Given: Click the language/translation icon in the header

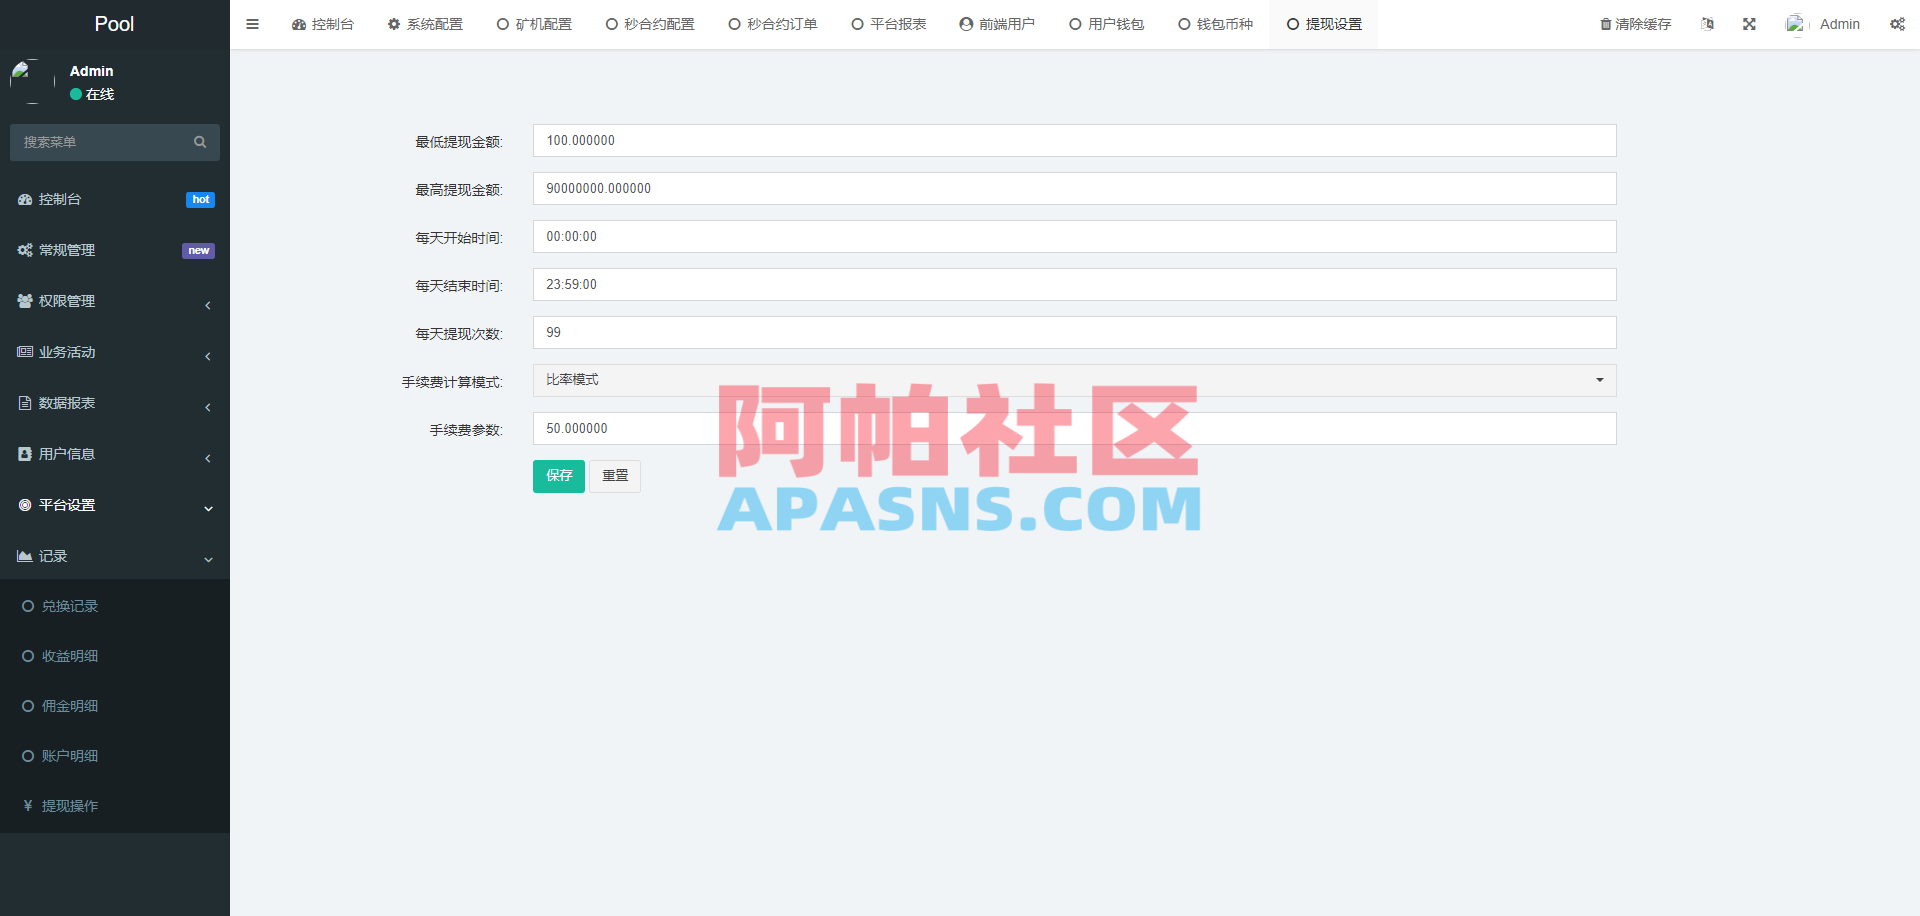Looking at the screenshot, I should pyautogui.click(x=1707, y=23).
